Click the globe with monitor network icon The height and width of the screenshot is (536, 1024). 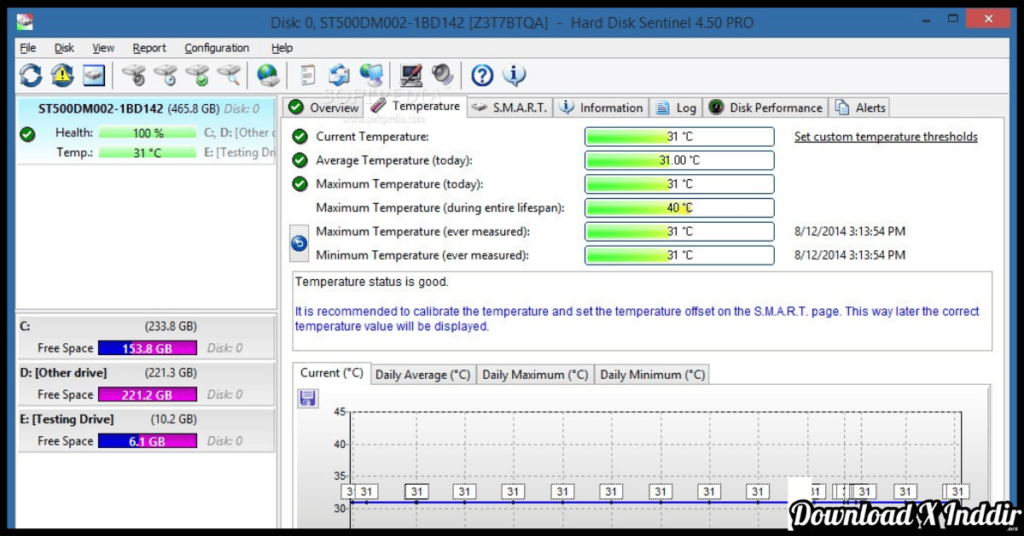tap(371, 75)
